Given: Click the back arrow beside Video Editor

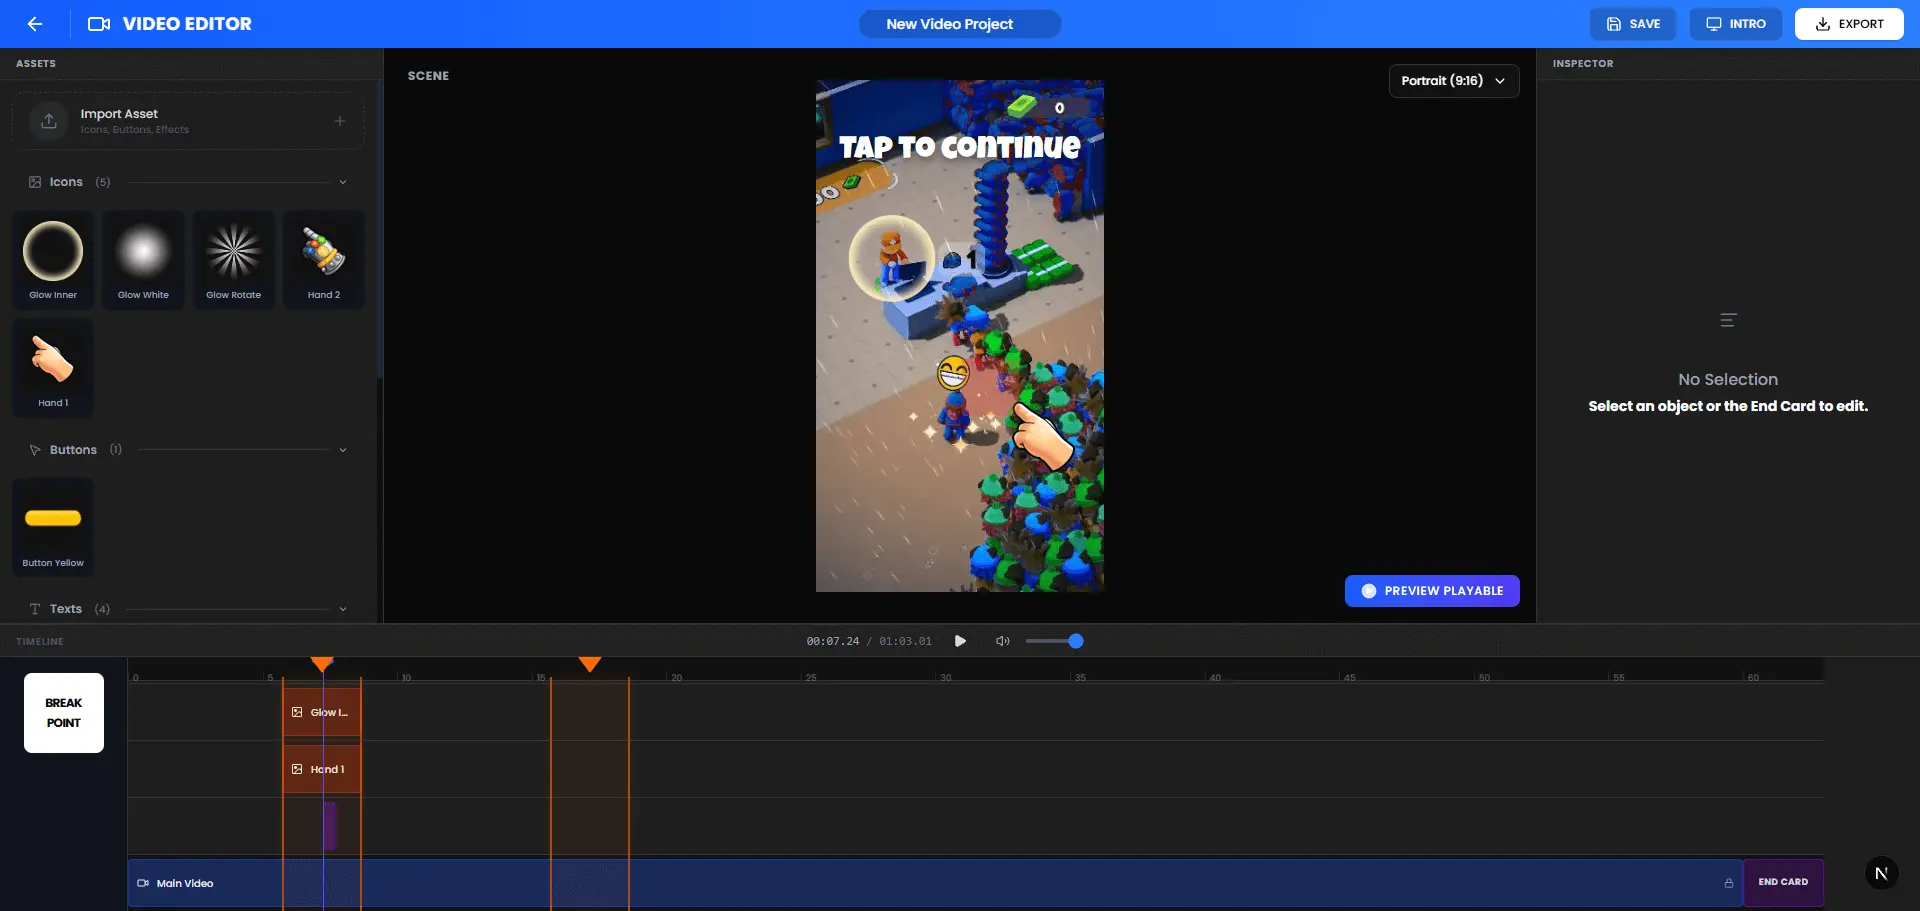Looking at the screenshot, I should pyautogui.click(x=35, y=23).
